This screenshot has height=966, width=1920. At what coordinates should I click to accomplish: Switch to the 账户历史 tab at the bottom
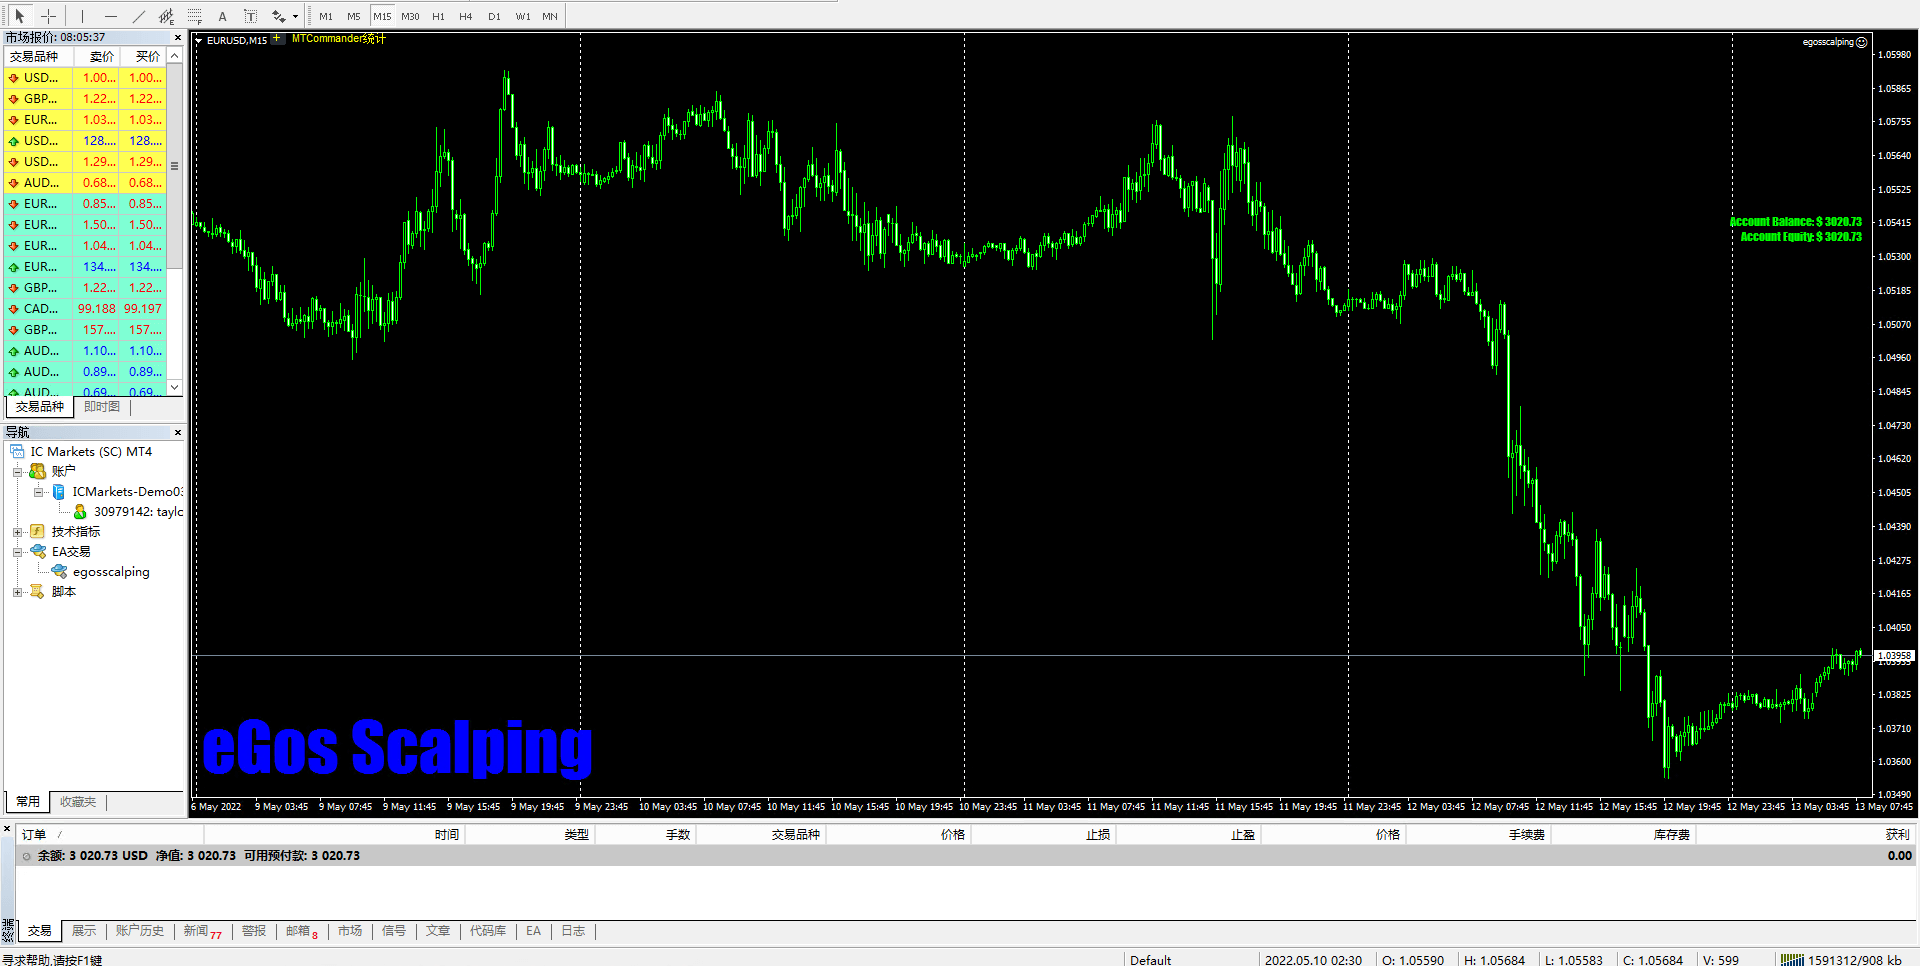139,931
